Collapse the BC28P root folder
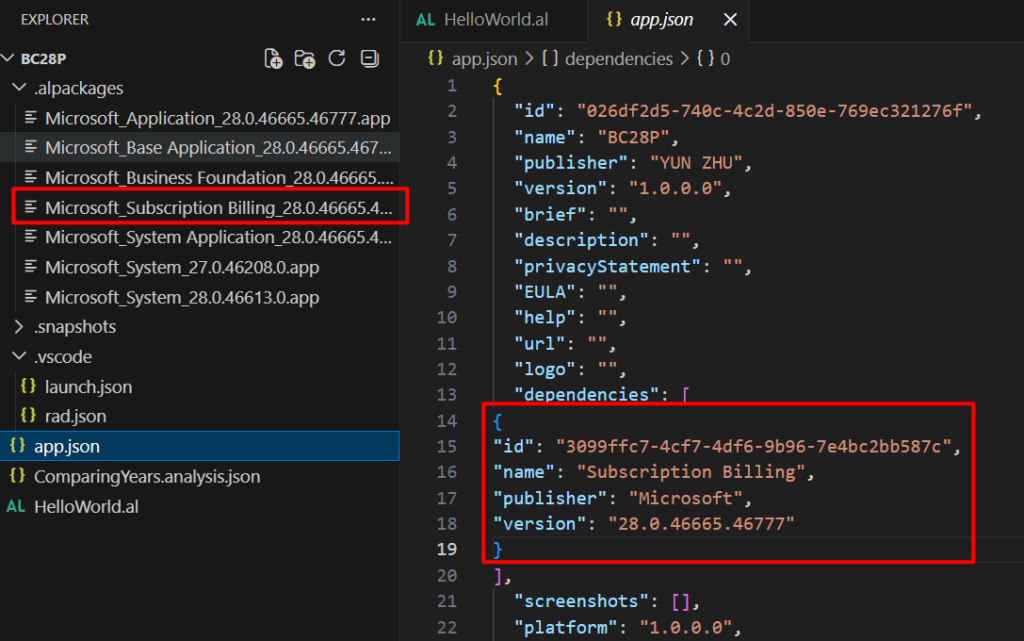 10,58
